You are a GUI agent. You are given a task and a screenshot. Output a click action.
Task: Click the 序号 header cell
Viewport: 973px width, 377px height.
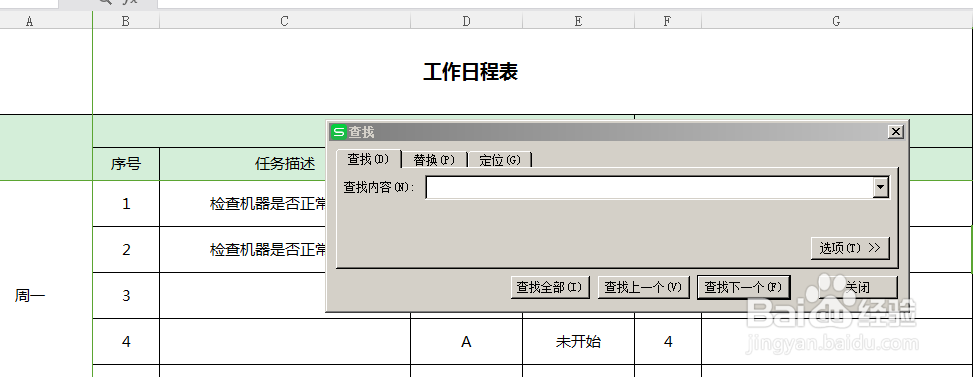coord(126,164)
